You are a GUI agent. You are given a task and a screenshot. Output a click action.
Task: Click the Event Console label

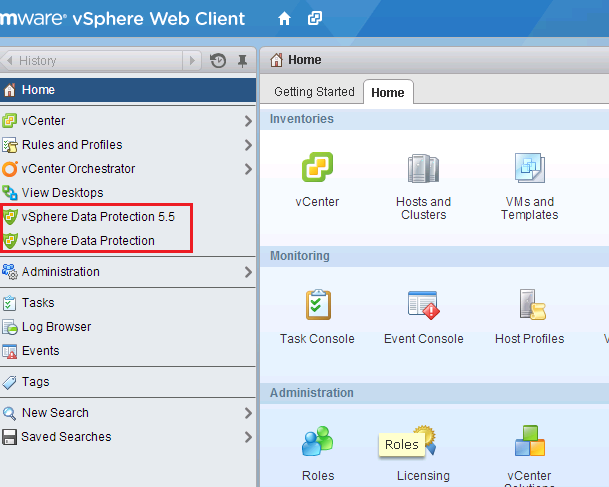[x=424, y=339]
